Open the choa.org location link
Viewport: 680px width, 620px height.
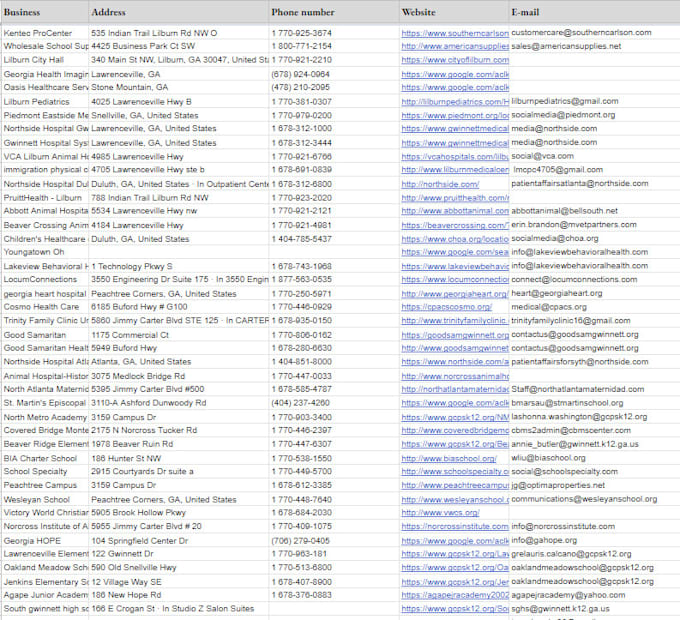point(454,239)
